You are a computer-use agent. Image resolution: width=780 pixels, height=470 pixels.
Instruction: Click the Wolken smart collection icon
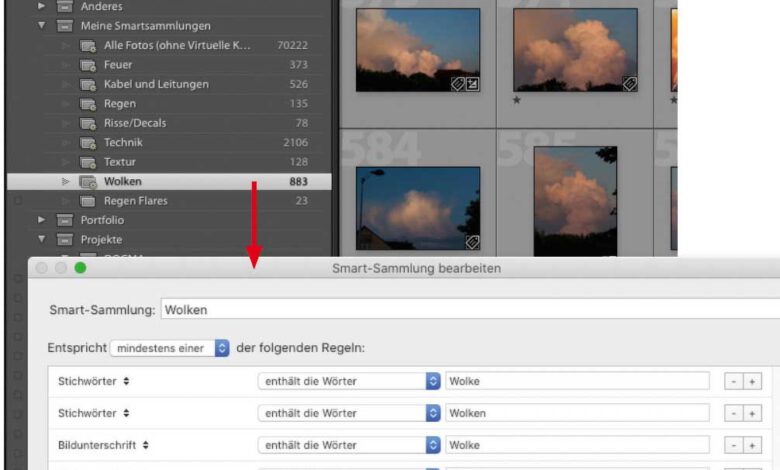[x=88, y=182]
